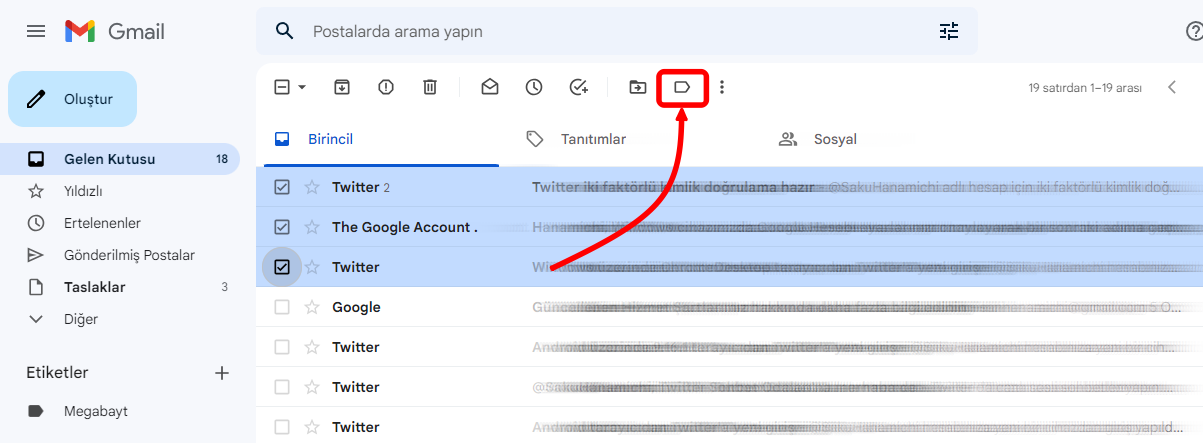Open the Labels icon in toolbar
The width and height of the screenshot is (1203, 443).
pyautogui.click(x=682, y=87)
